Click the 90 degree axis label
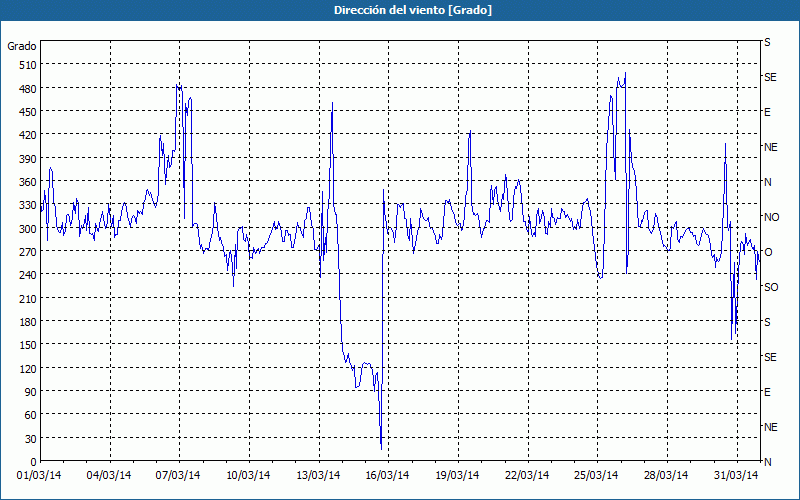The height and width of the screenshot is (500, 800). pos(31,392)
